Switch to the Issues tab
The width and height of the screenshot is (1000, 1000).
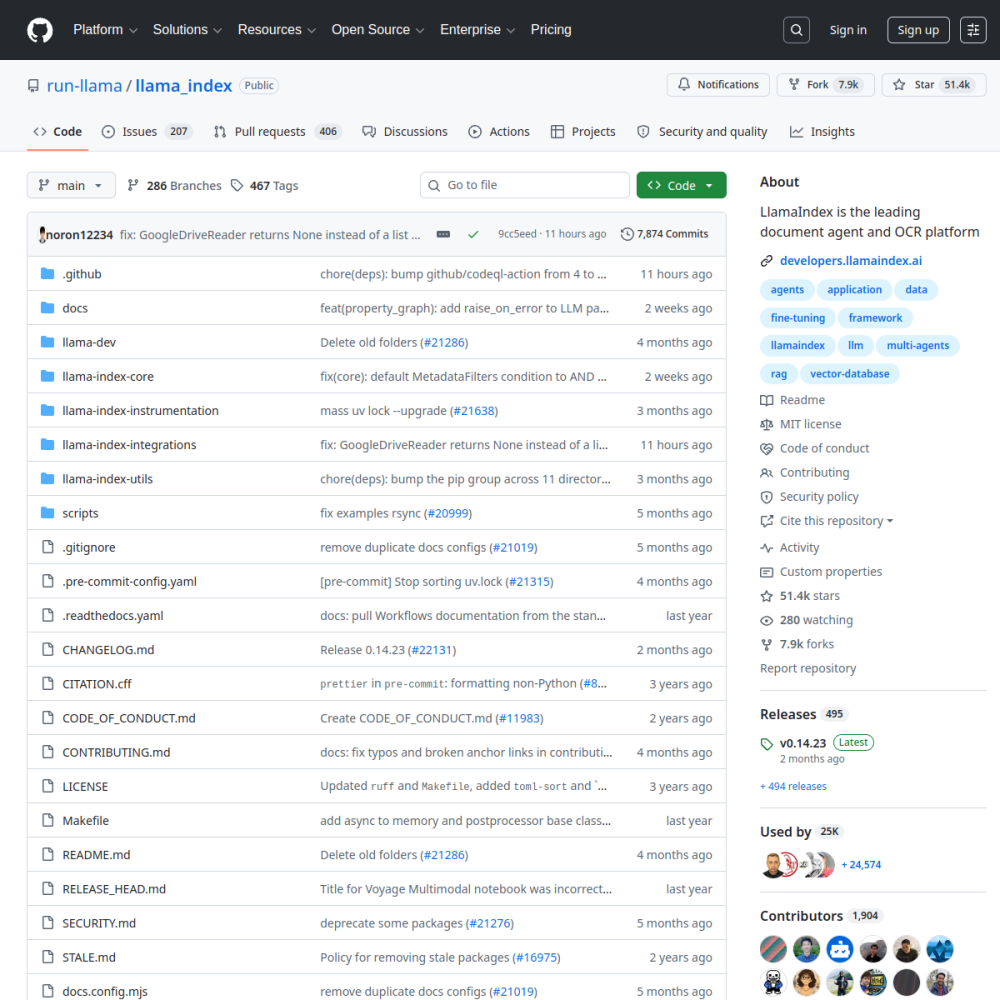coord(147,132)
